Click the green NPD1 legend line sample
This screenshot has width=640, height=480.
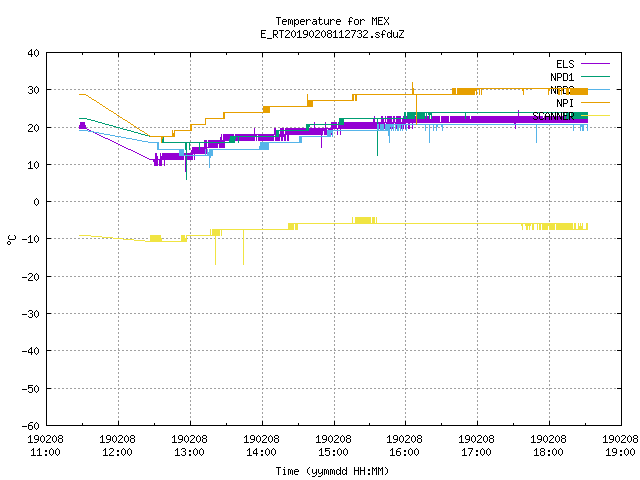click(595, 76)
